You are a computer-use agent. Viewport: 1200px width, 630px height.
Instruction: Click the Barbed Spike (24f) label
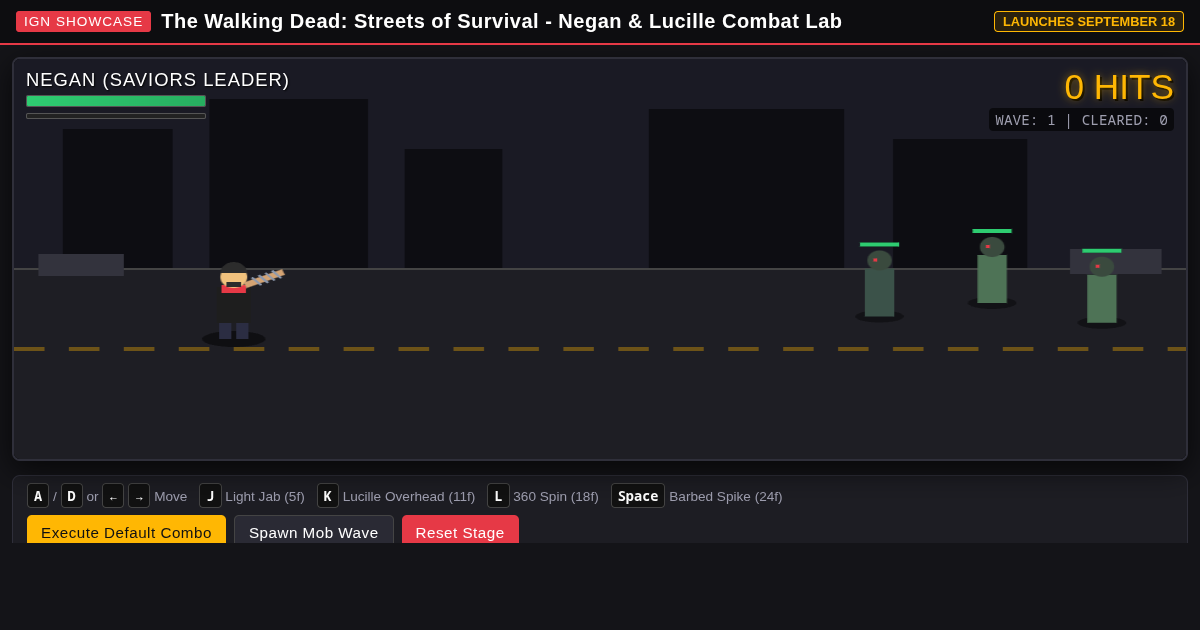[x=726, y=496]
